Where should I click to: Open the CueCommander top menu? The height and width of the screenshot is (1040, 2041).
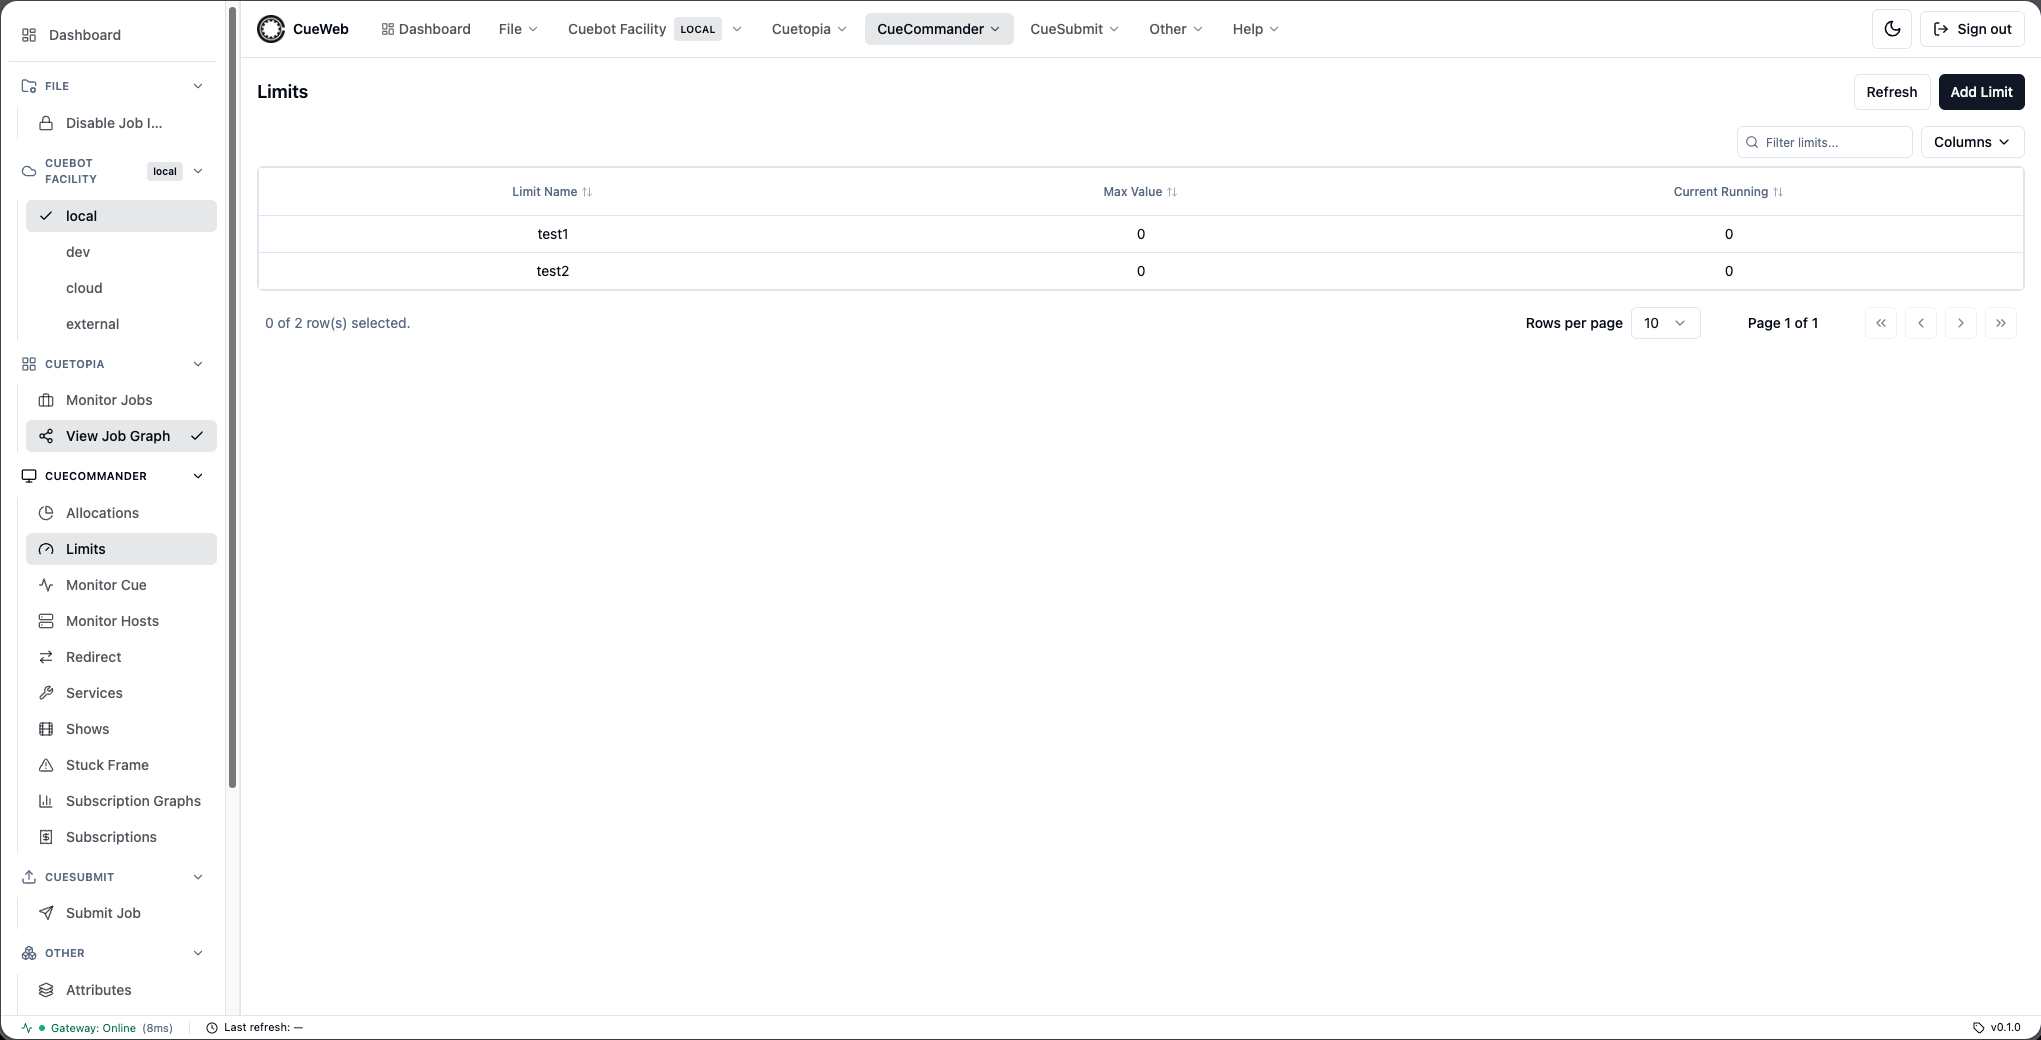click(x=939, y=29)
